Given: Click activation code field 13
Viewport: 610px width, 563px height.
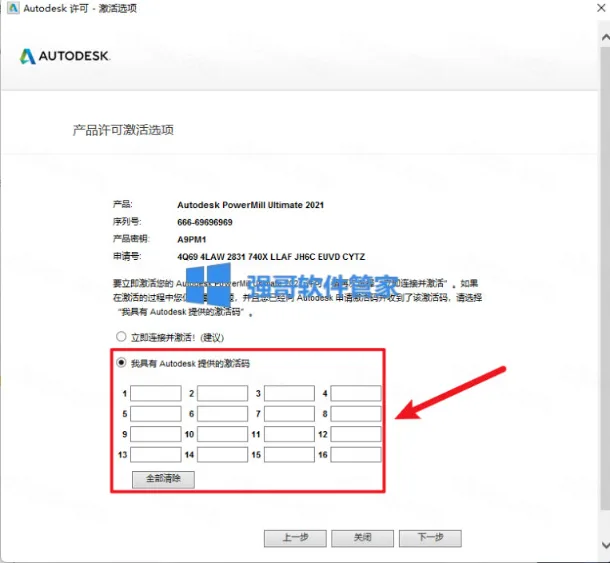Looking at the screenshot, I should click(x=156, y=454).
